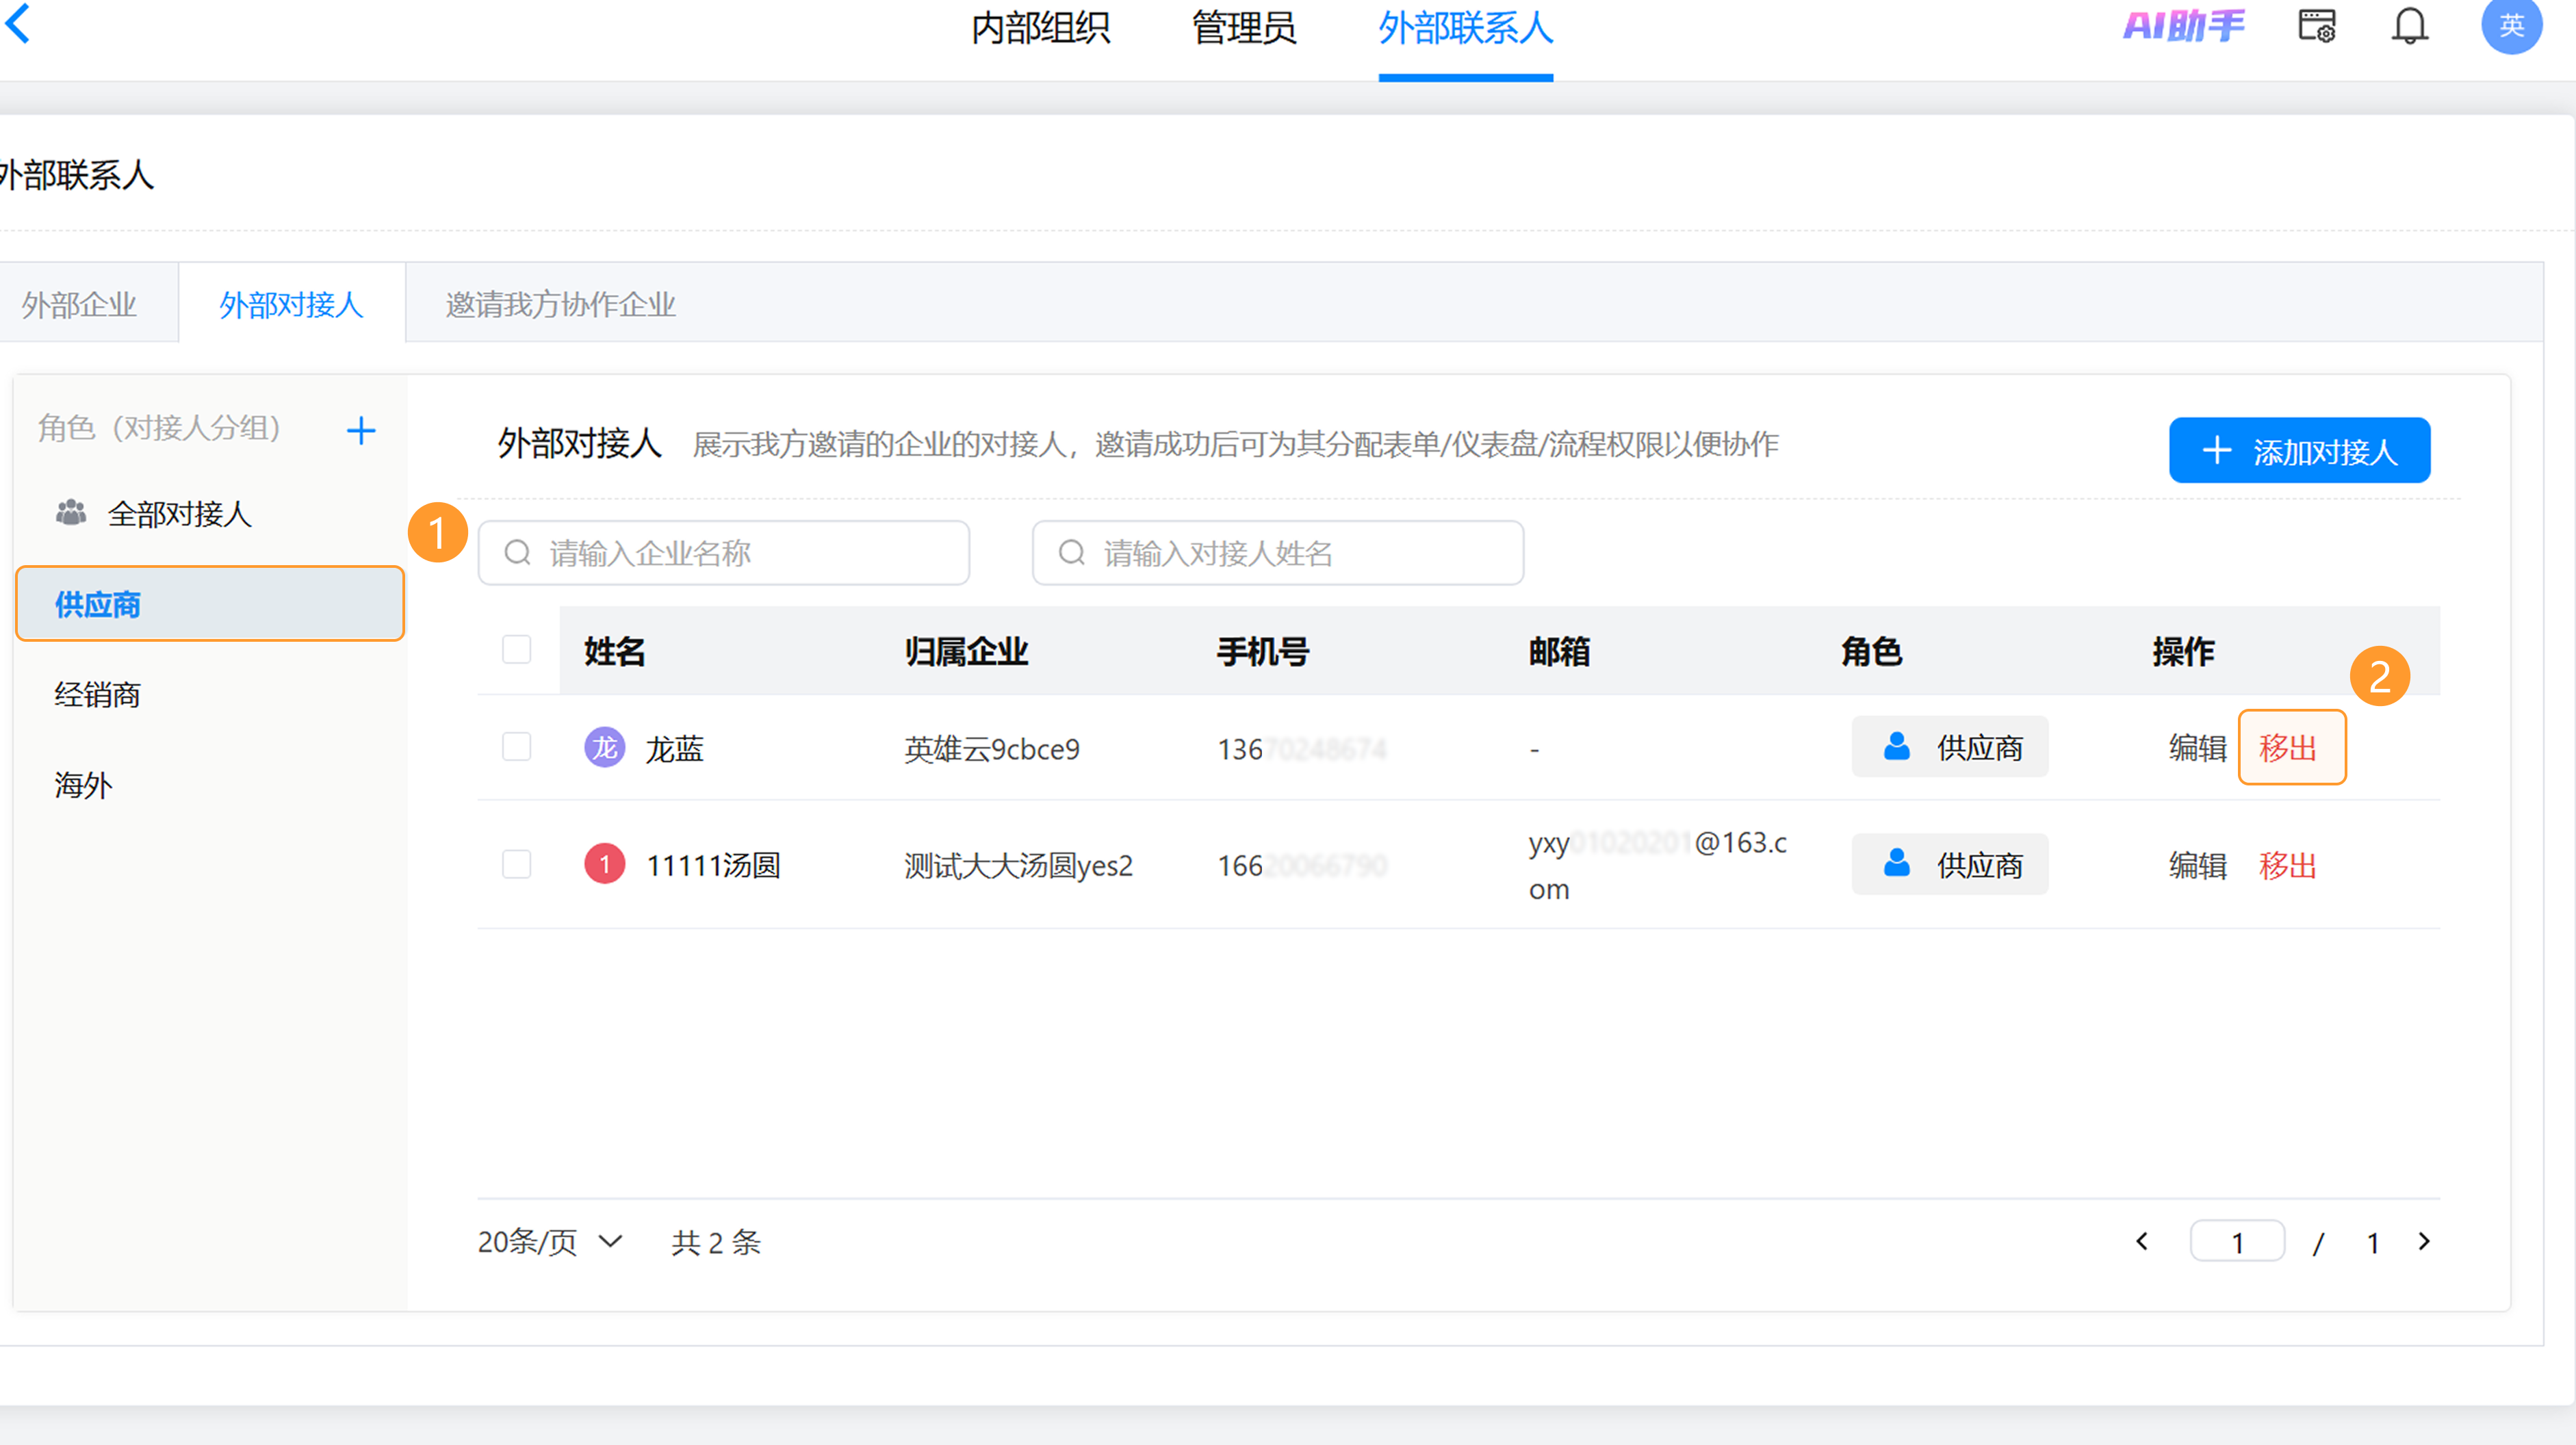Screen dimensions: 2576x1445
Task: Remove 11111汤圆 with 移出
Action: pyautogui.click(x=2287, y=865)
